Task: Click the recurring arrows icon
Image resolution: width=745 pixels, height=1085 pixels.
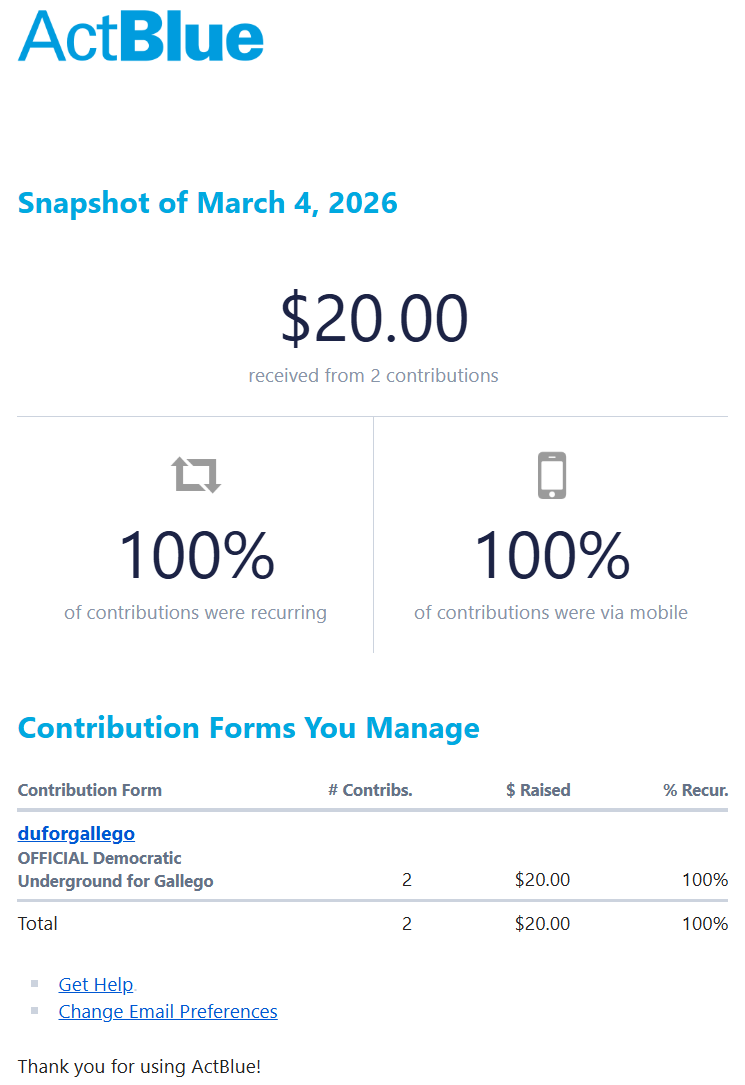Action: pyautogui.click(x=196, y=475)
